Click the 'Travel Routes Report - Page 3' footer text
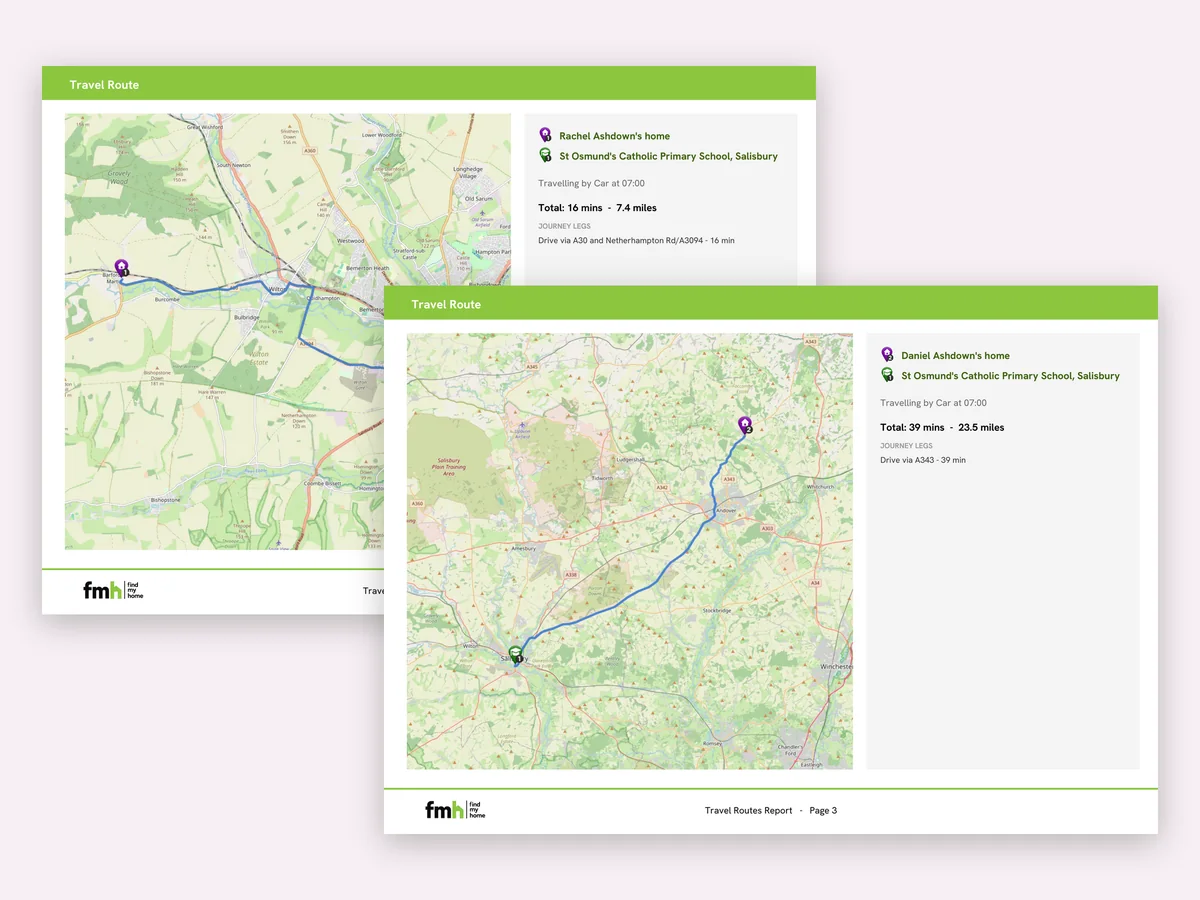Screen dimensions: 1200x900 (x=771, y=811)
